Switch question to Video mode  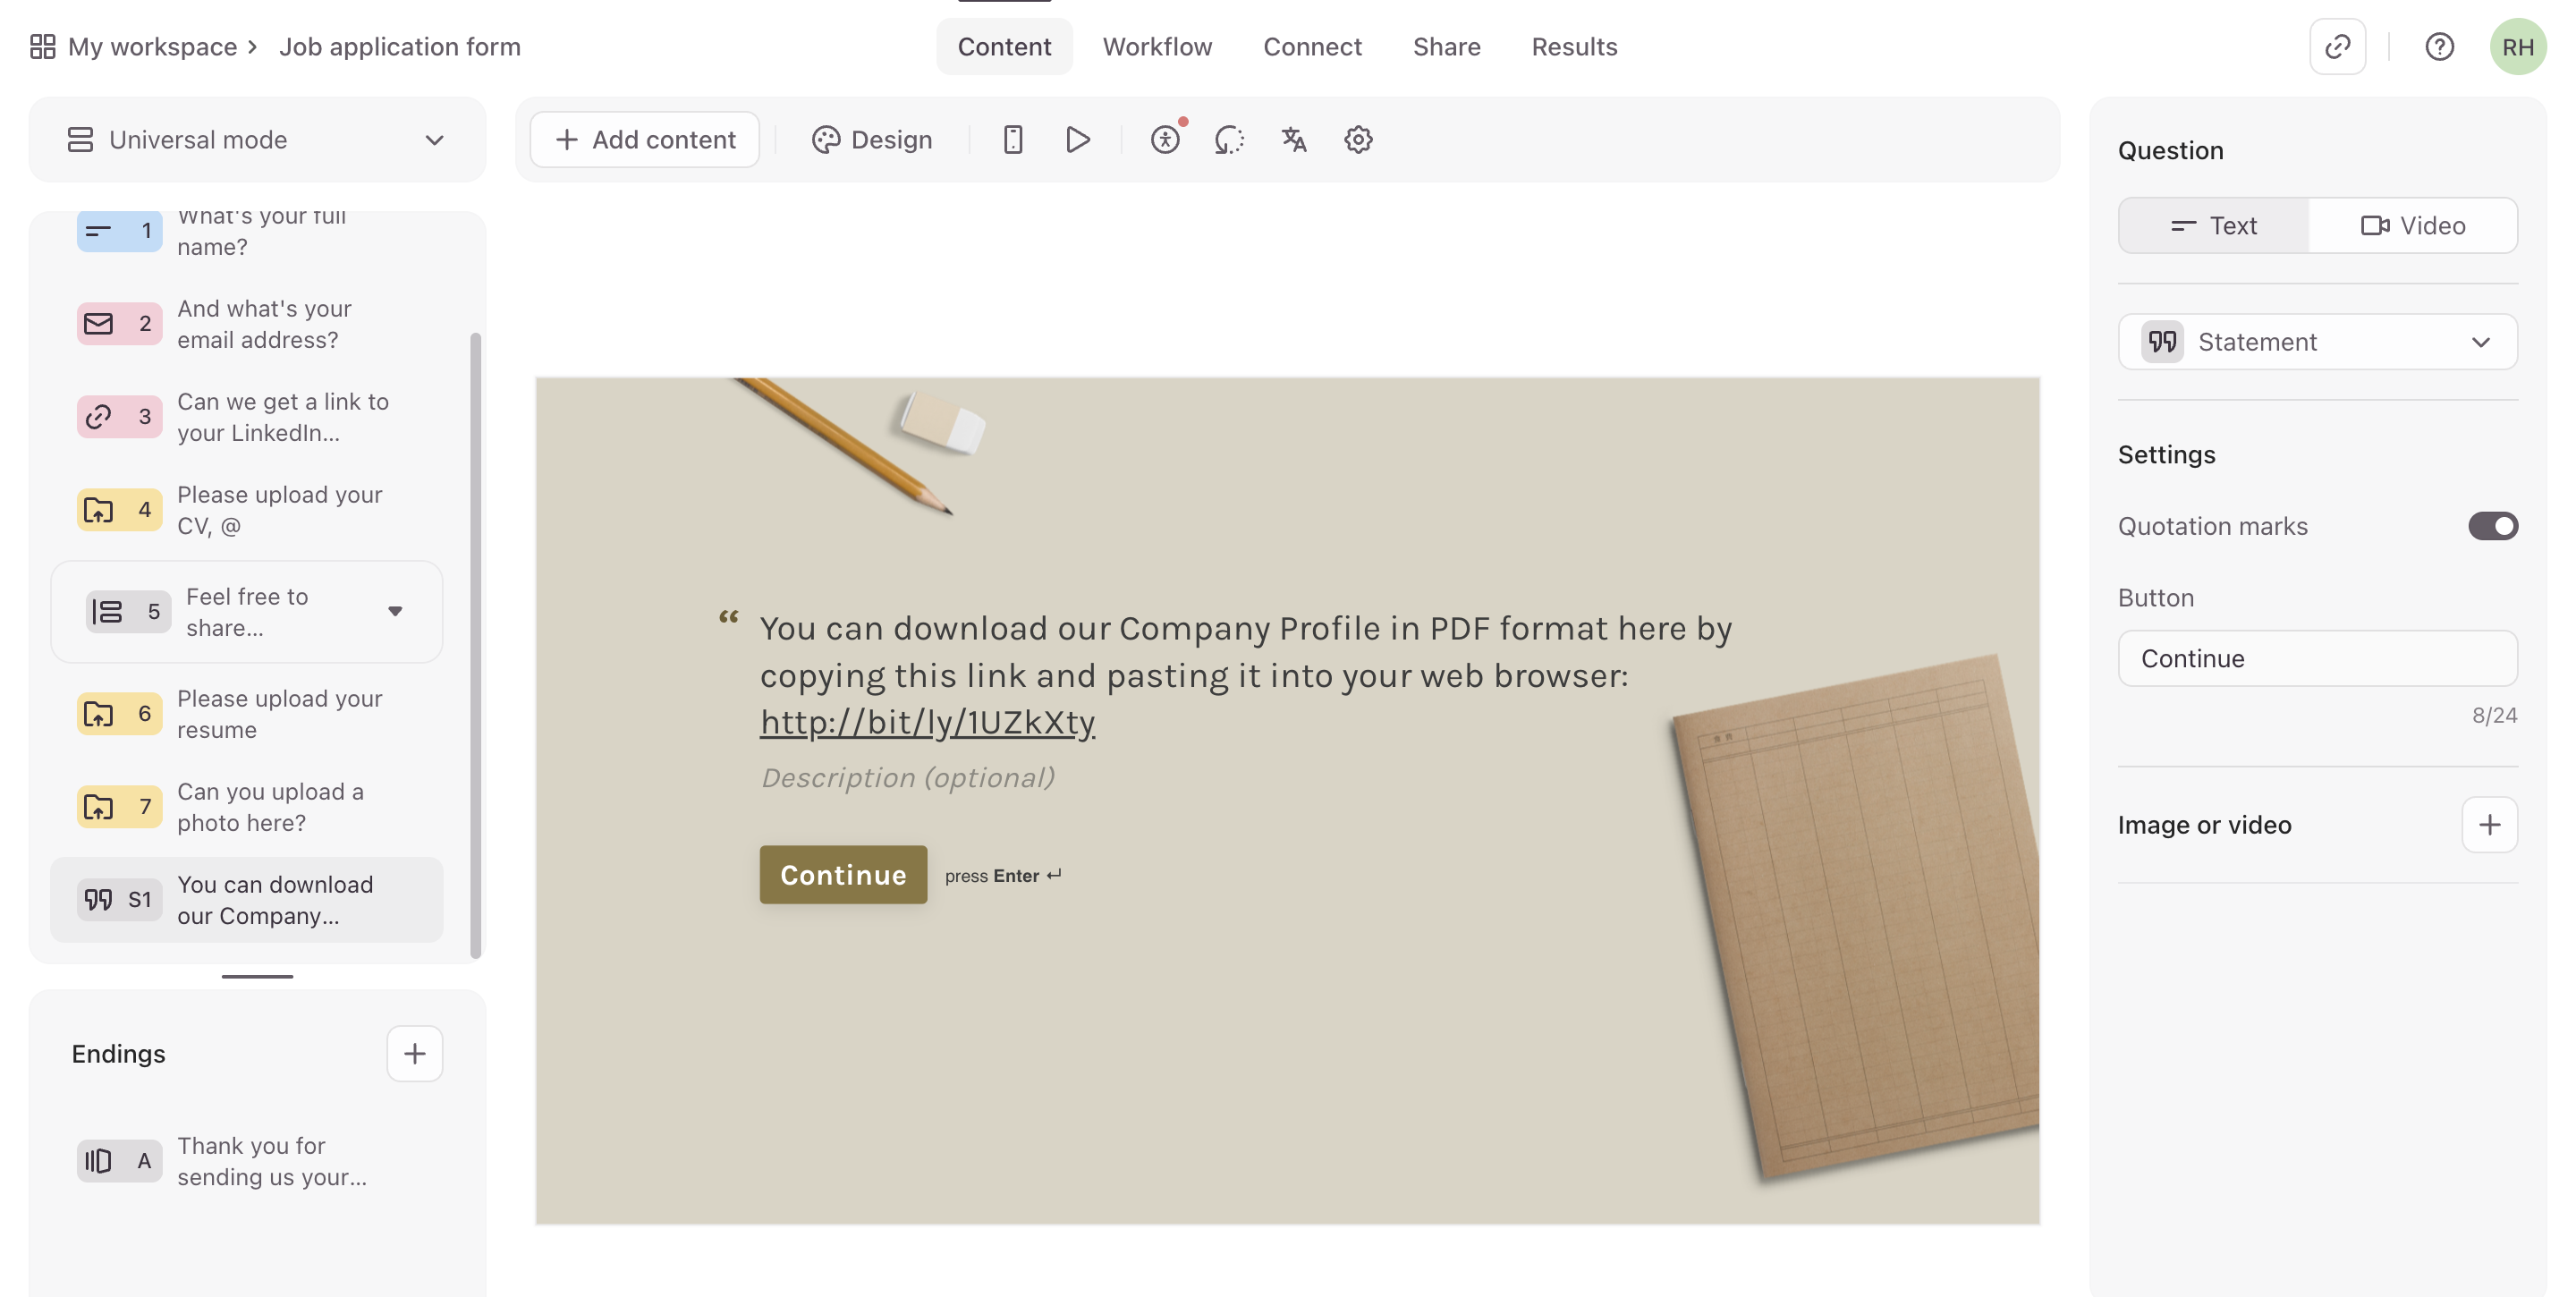click(x=2412, y=226)
